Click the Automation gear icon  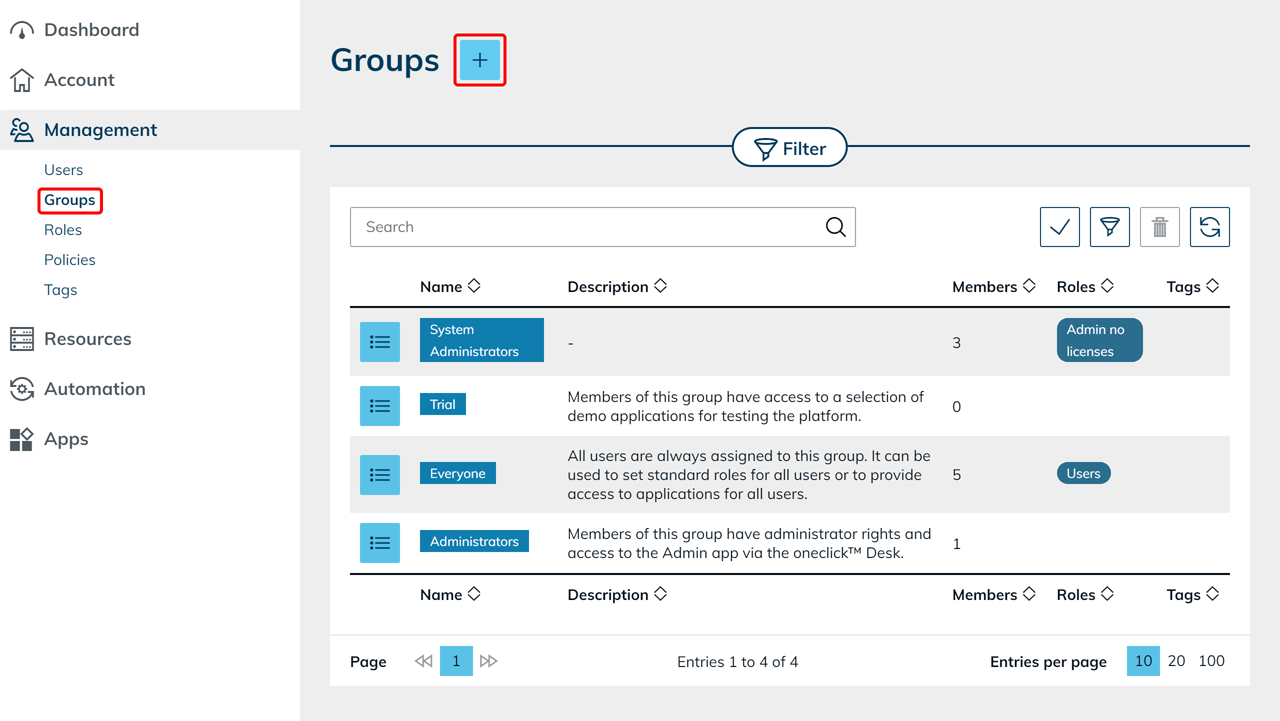22,389
